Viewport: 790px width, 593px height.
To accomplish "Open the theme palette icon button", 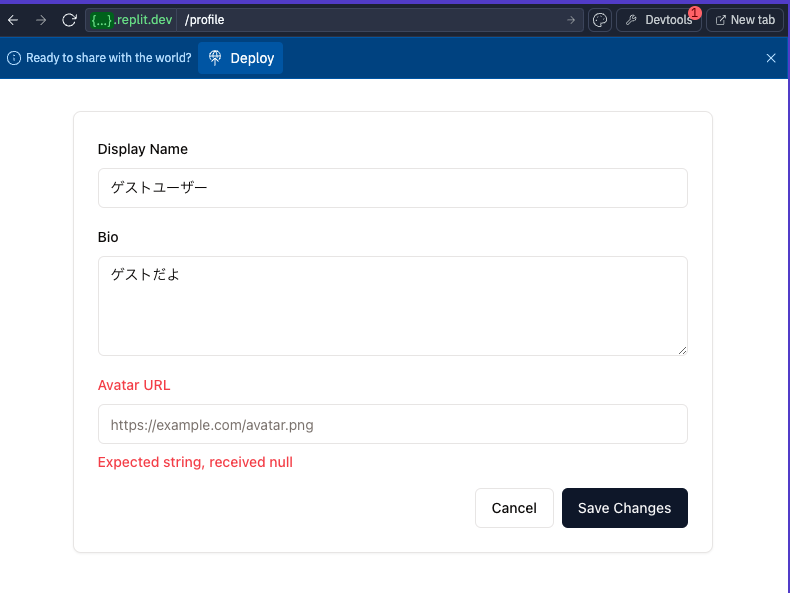I will click(x=600, y=20).
